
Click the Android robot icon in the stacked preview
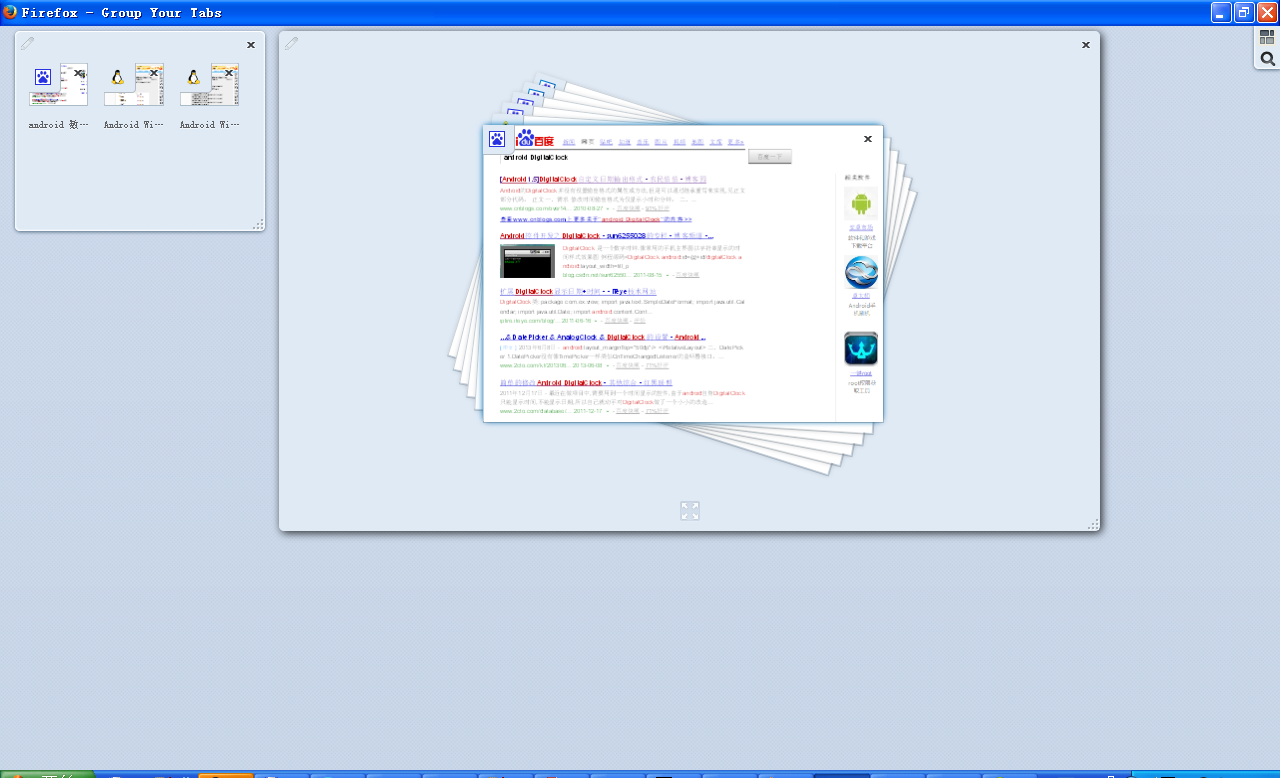tap(861, 204)
